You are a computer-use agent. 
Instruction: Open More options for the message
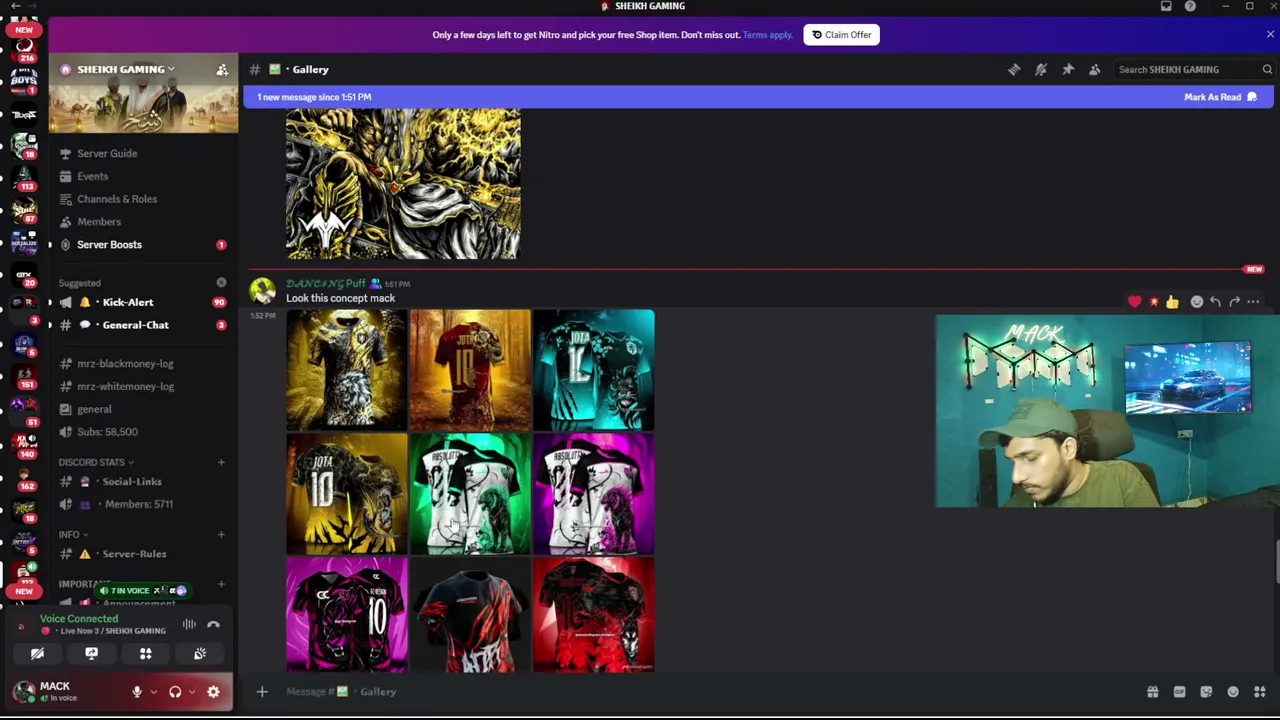1253,301
